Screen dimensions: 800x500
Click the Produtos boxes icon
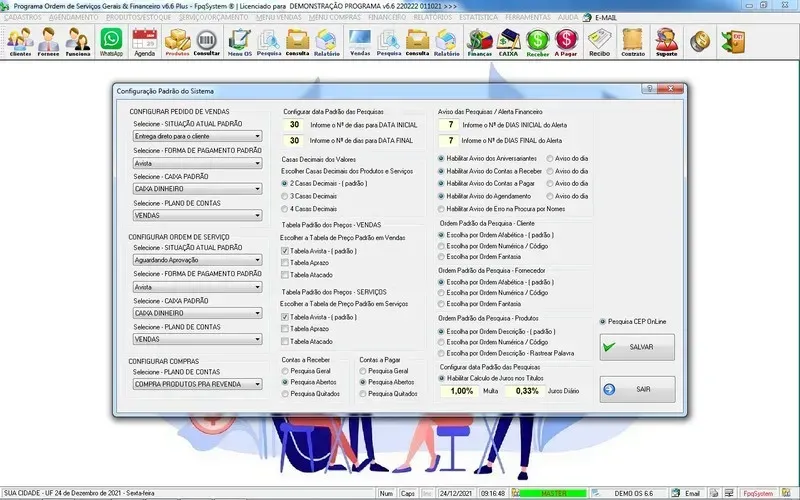point(177,43)
